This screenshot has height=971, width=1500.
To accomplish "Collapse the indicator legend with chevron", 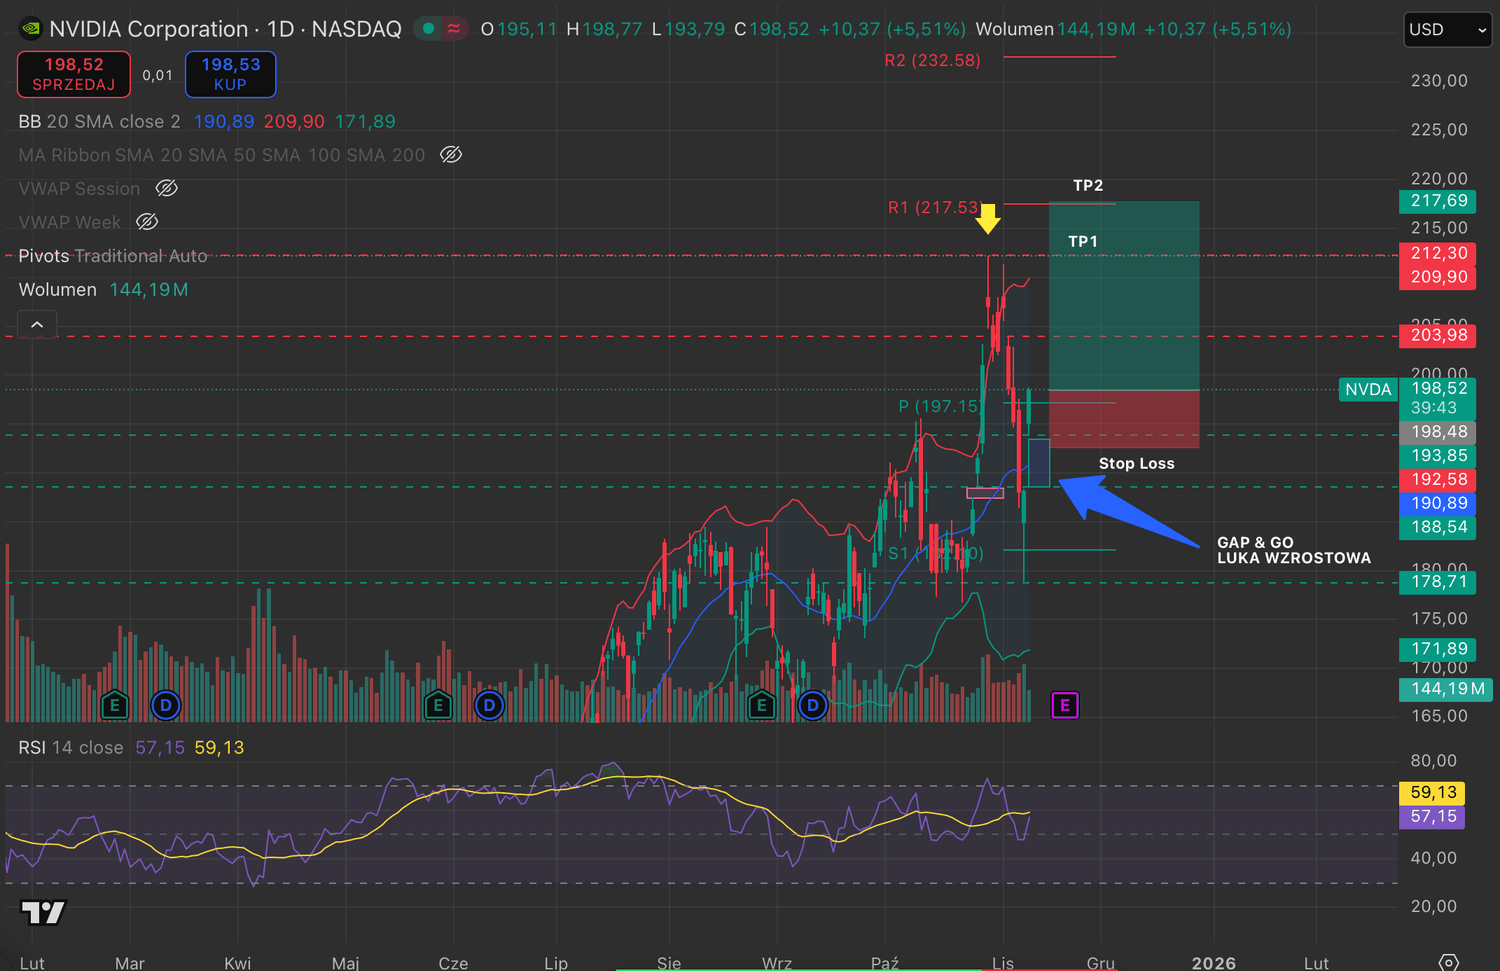I will (37, 325).
